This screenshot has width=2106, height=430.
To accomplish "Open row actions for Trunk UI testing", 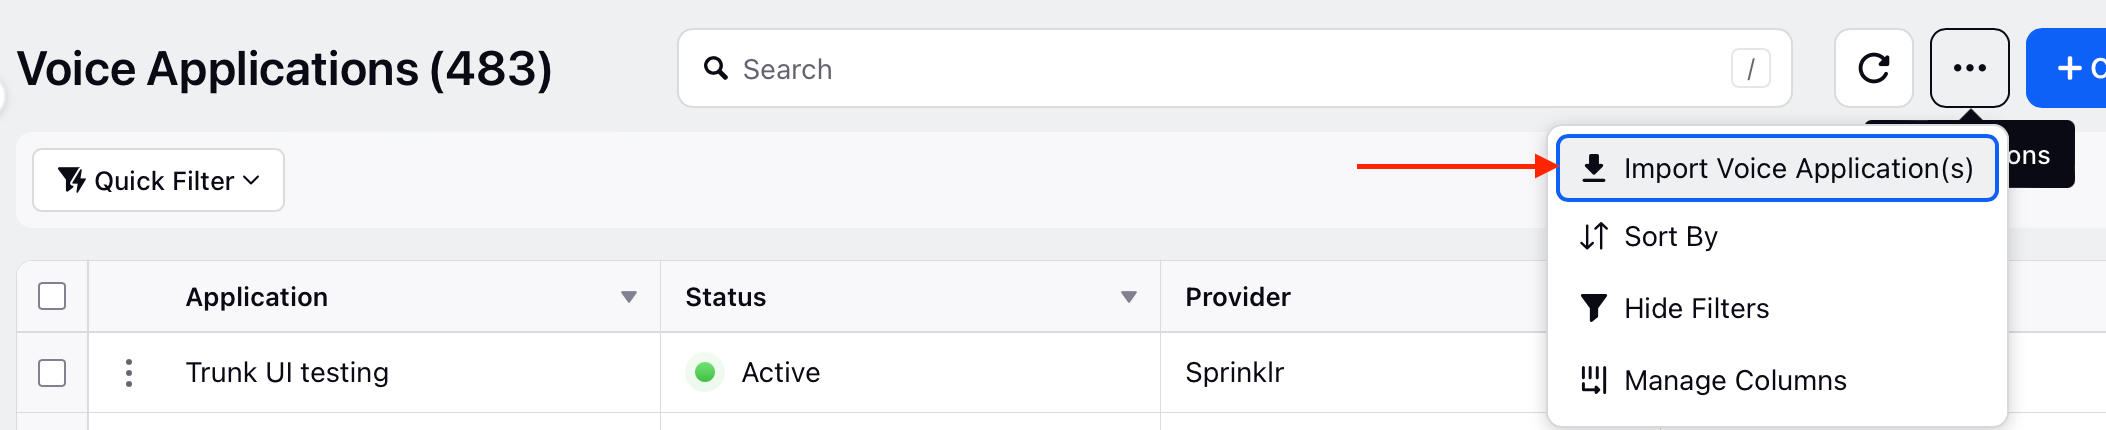I will click(129, 373).
